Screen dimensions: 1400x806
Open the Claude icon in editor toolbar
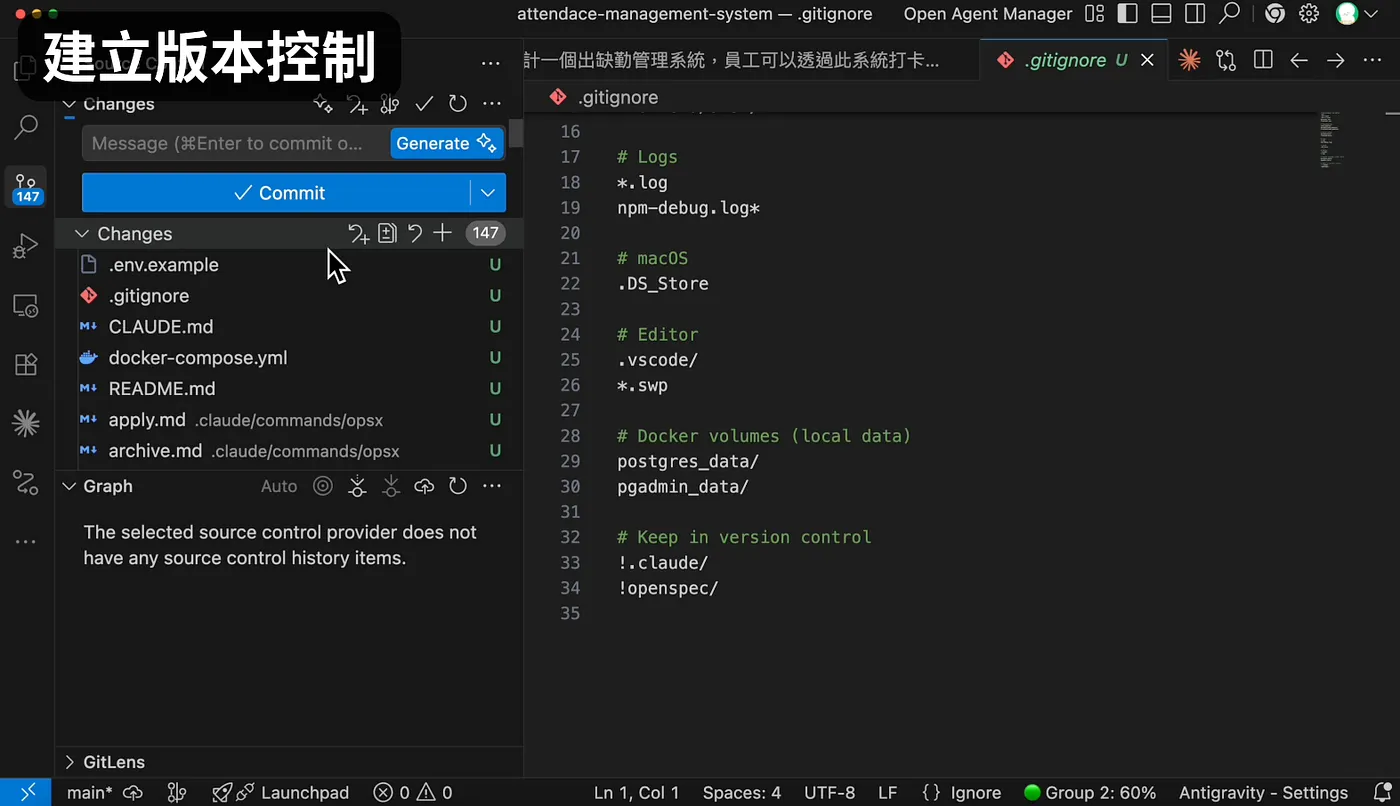point(1189,60)
